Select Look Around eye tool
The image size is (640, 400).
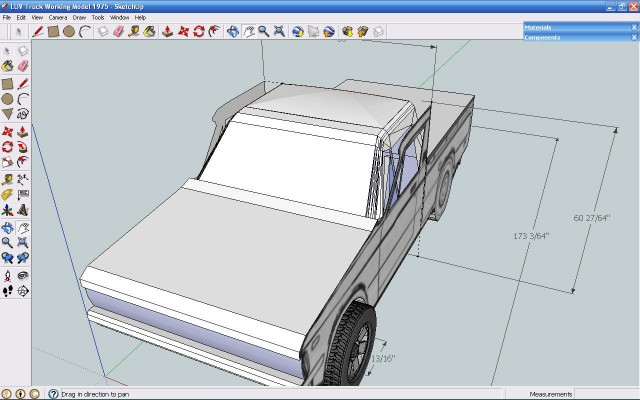[23, 276]
